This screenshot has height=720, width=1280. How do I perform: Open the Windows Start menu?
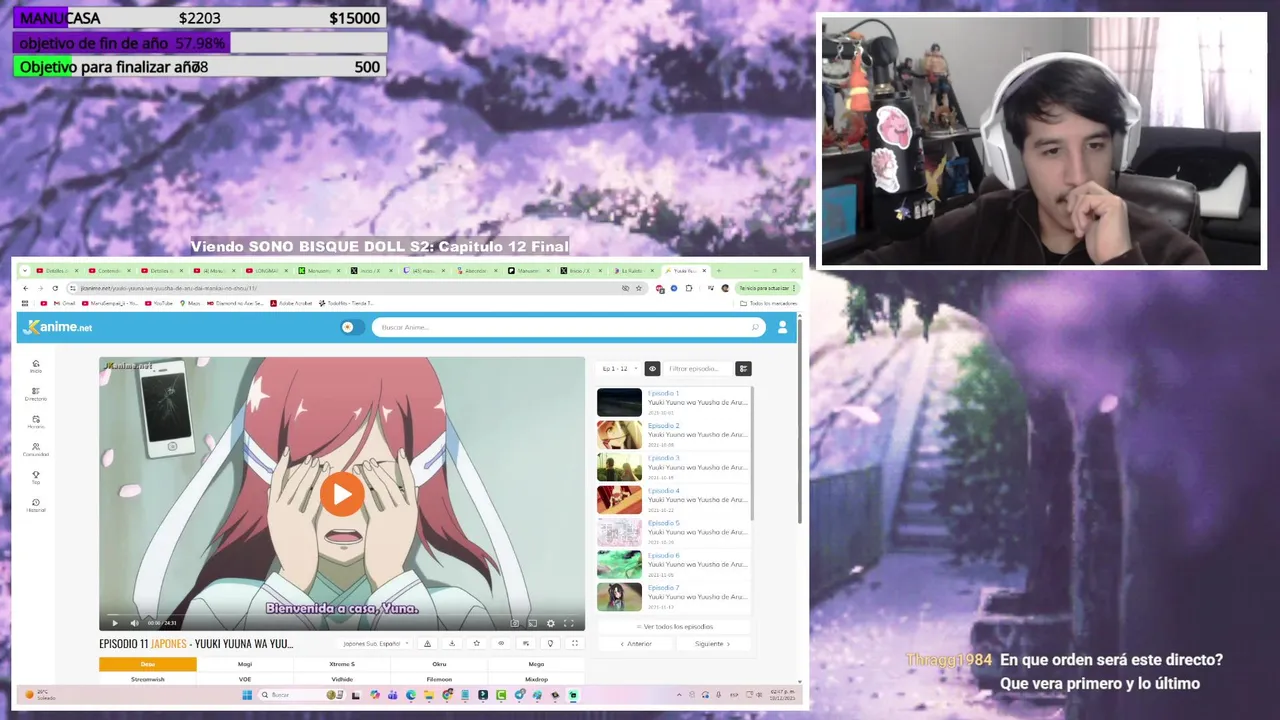(247, 695)
